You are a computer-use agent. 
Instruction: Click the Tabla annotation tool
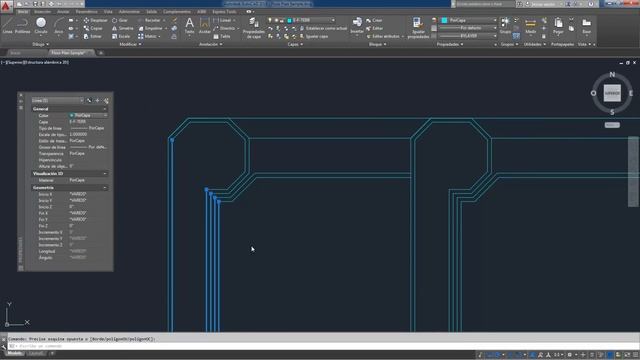222,36
